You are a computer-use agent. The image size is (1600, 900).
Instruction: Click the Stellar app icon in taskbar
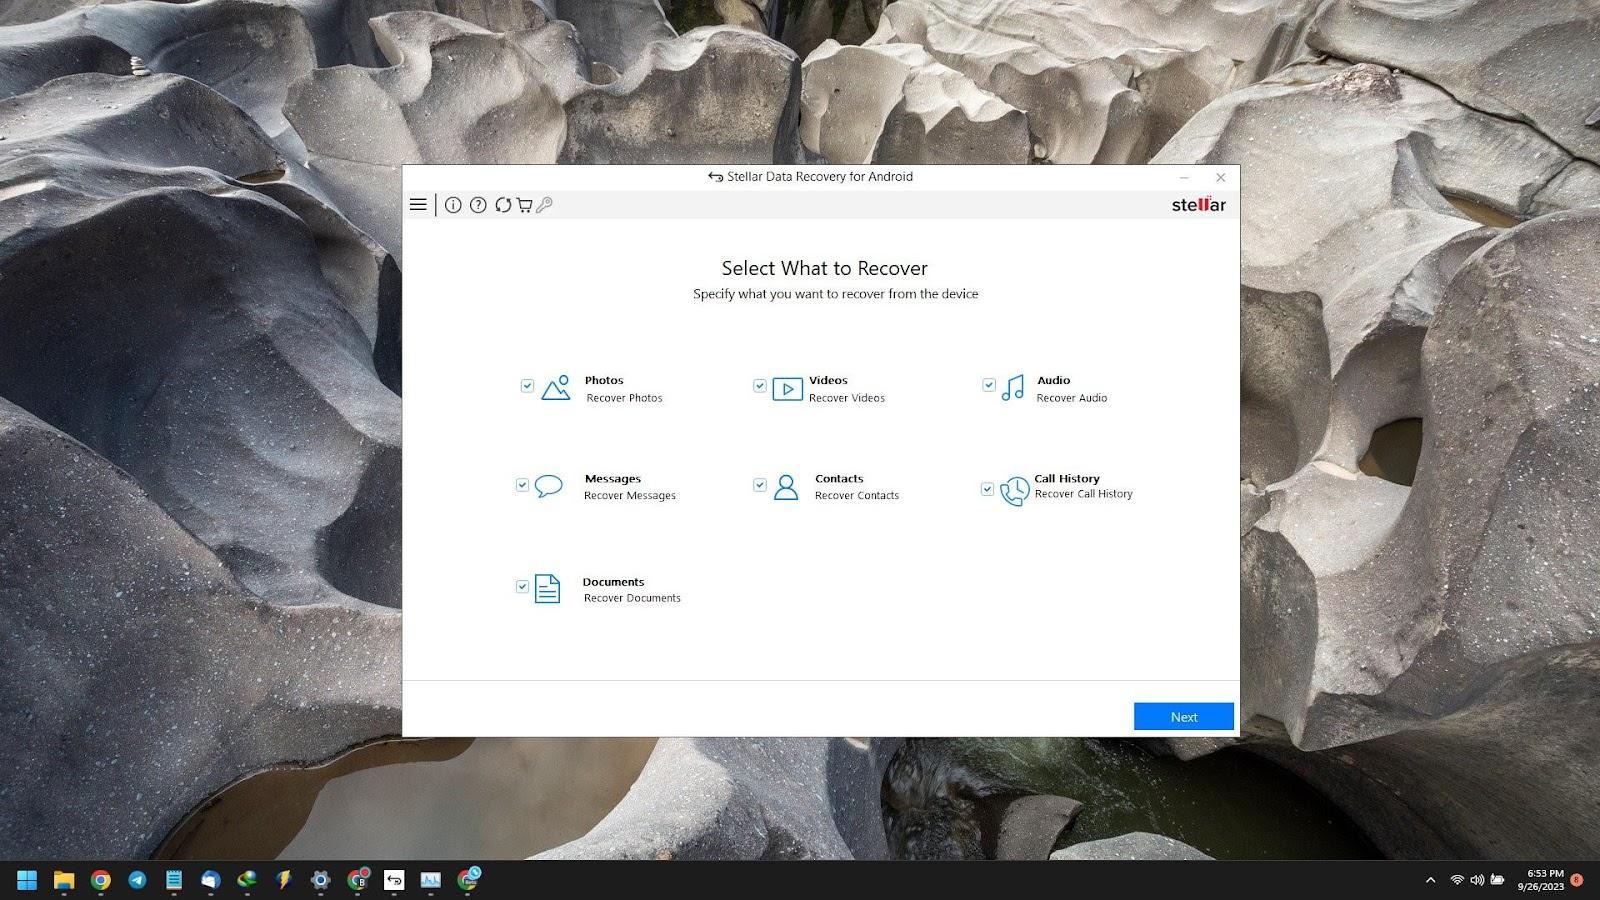394,880
